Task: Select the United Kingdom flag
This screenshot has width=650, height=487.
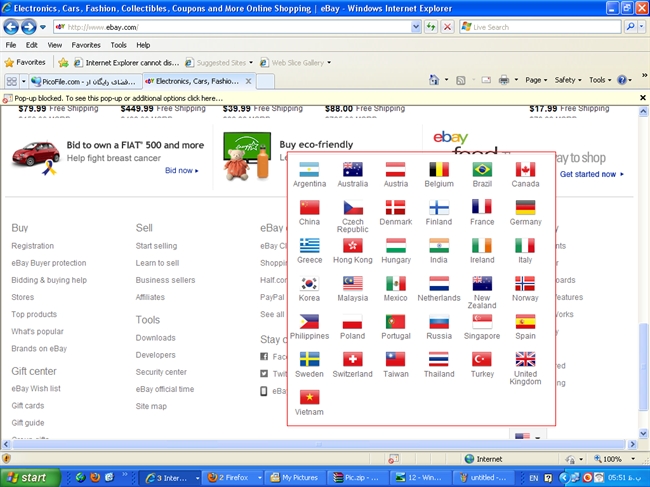Action: pos(525,359)
